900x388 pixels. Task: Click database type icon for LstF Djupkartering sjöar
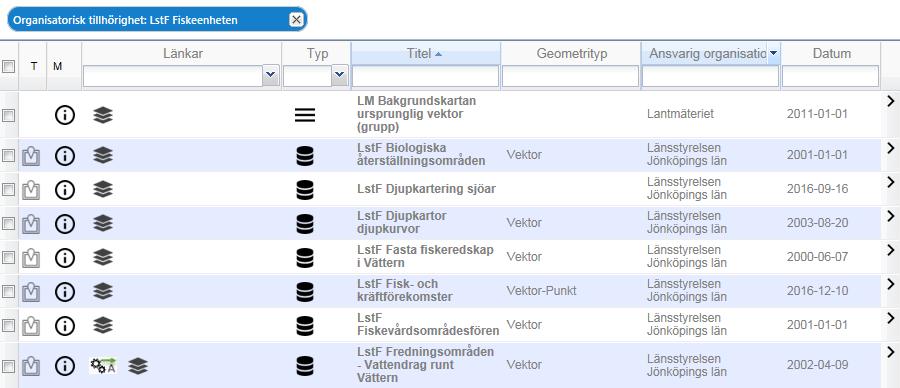click(x=305, y=189)
